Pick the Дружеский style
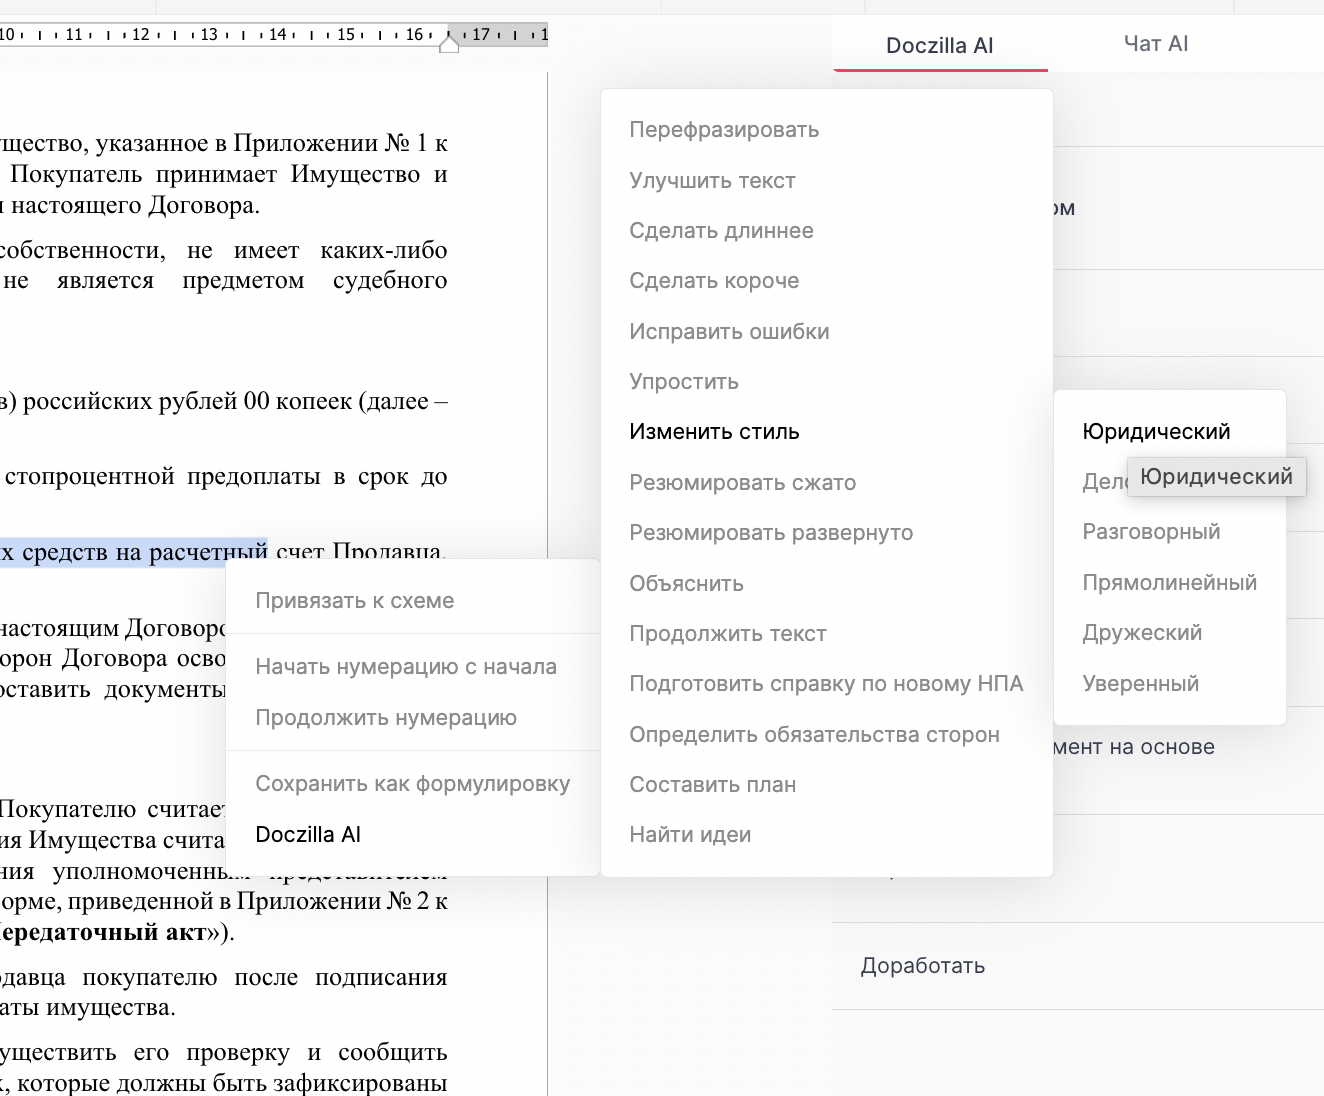Screen dimensions: 1324x1096 (x=1142, y=633)
